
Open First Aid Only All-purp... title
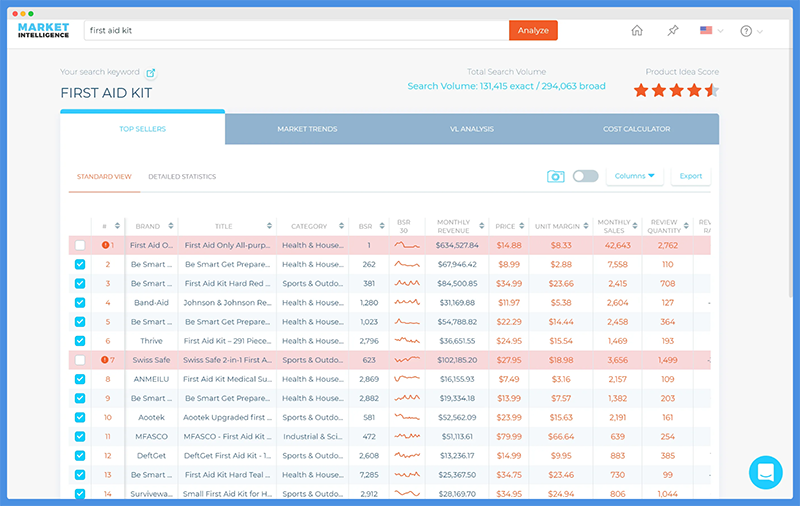pyautogui.click(x=228, y=245)
